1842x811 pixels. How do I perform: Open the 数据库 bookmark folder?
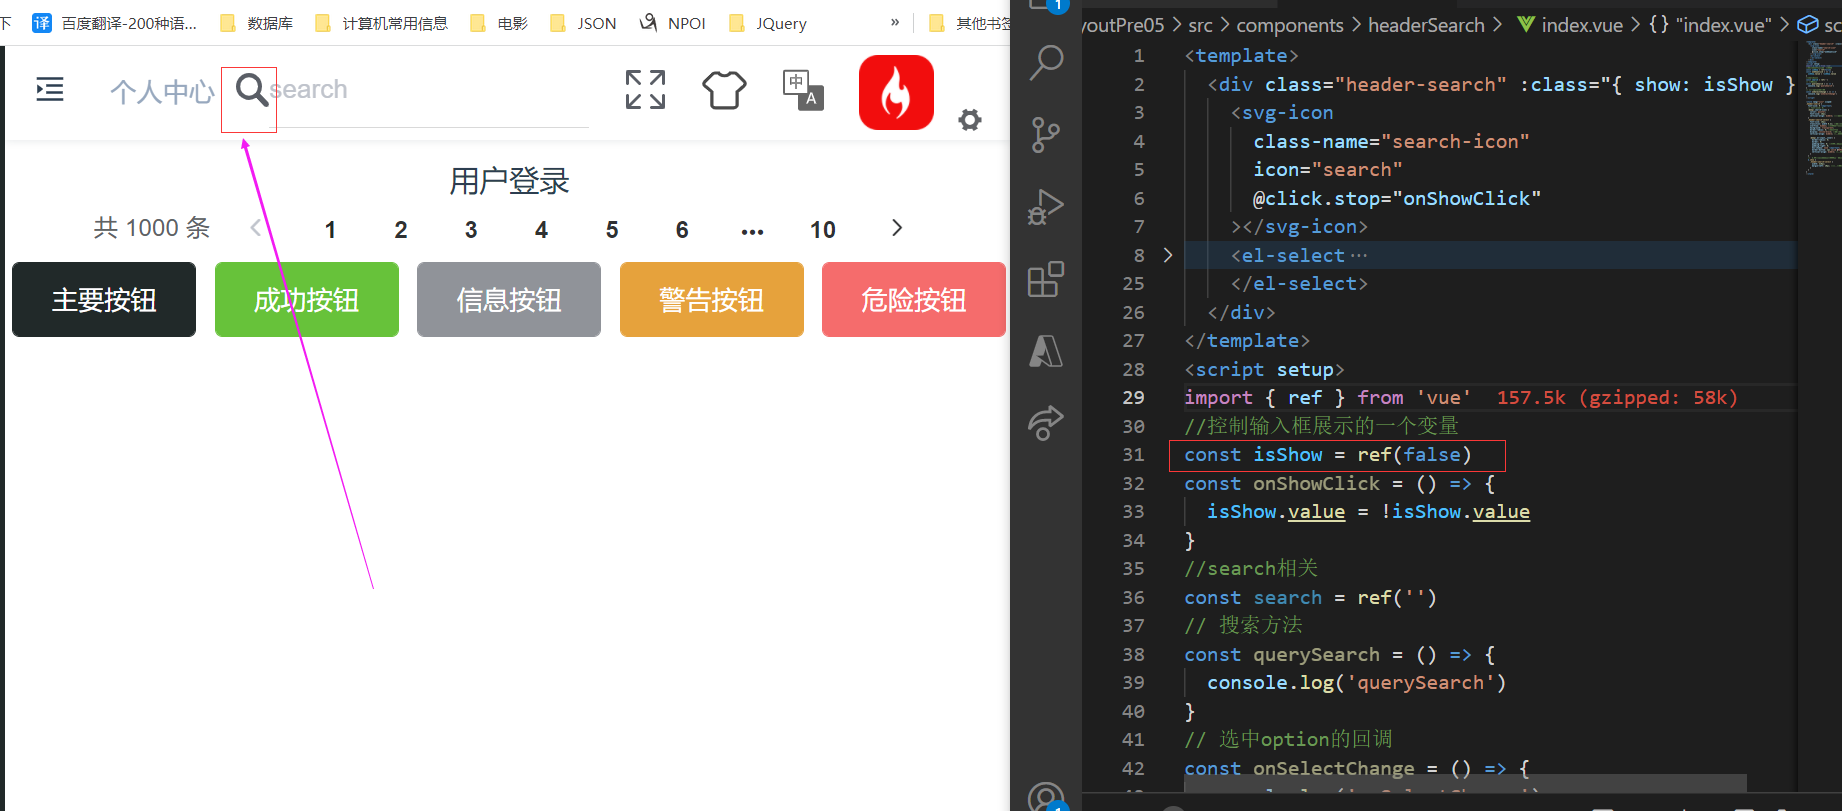(x=256, y=23)
